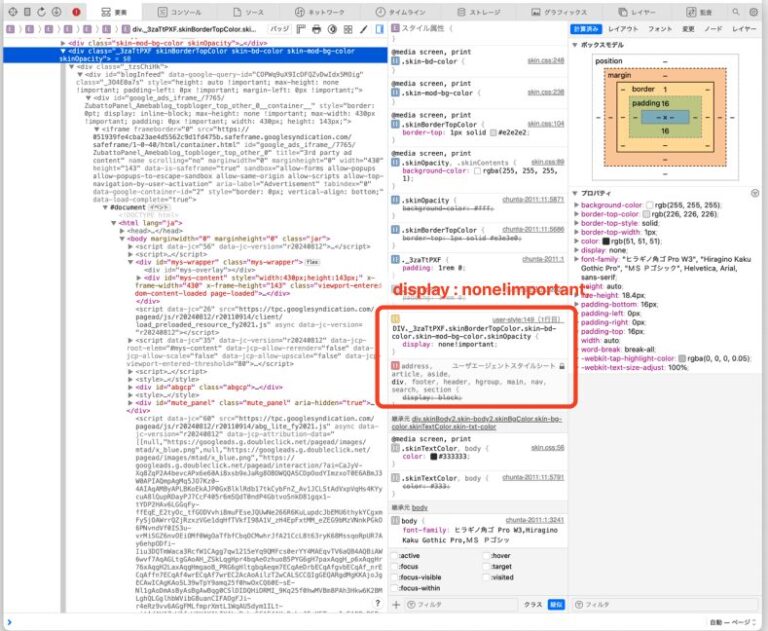Viewport: 768px width, 631px height.
Task: Click the help question mark icon
Action: (x=378, y=604)
